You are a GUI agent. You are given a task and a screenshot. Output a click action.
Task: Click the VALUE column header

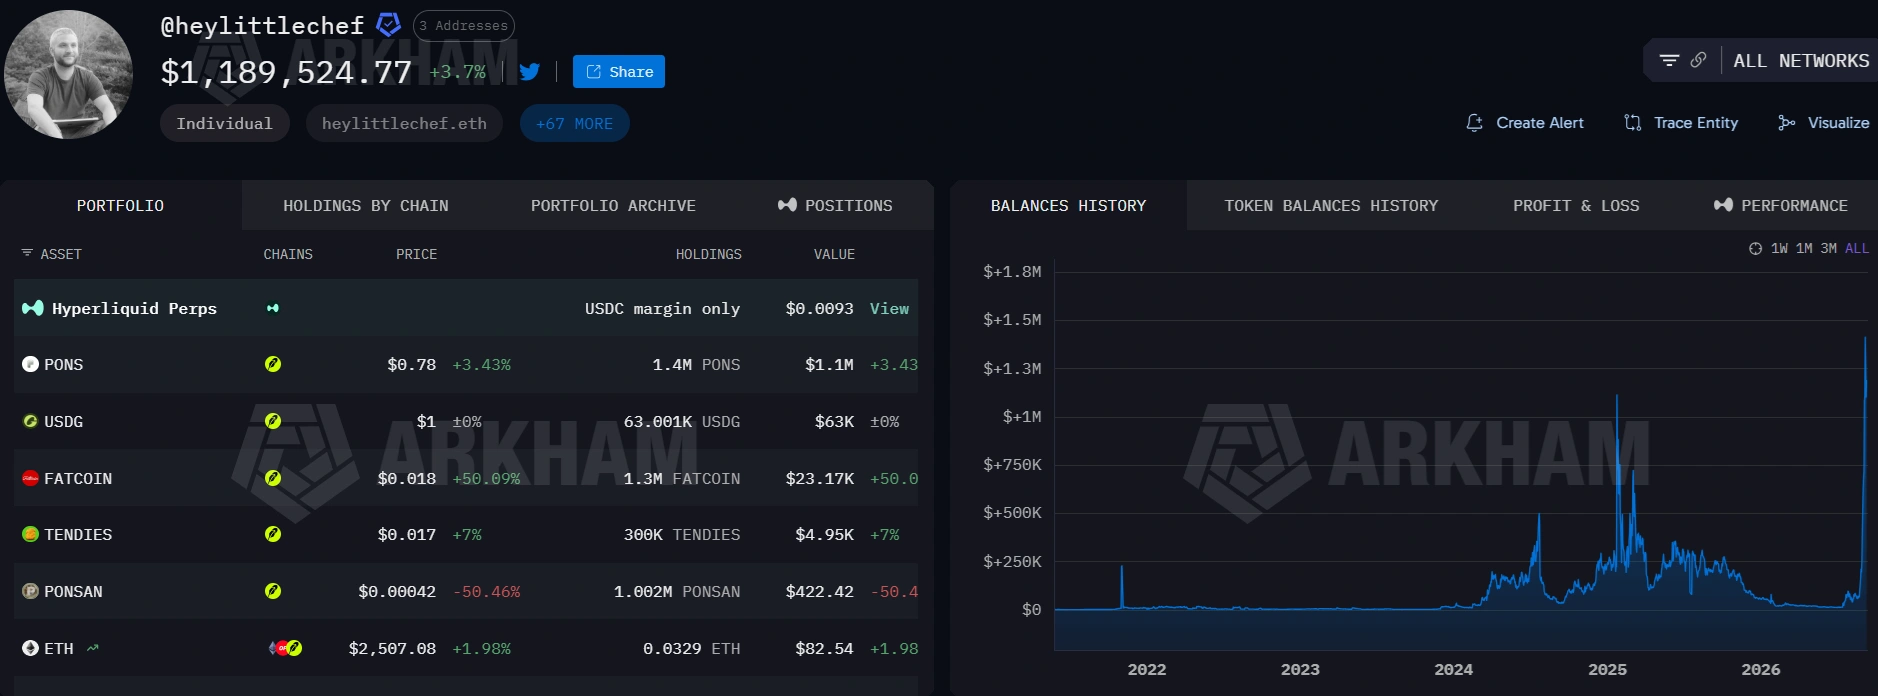[x=834, y=254]
